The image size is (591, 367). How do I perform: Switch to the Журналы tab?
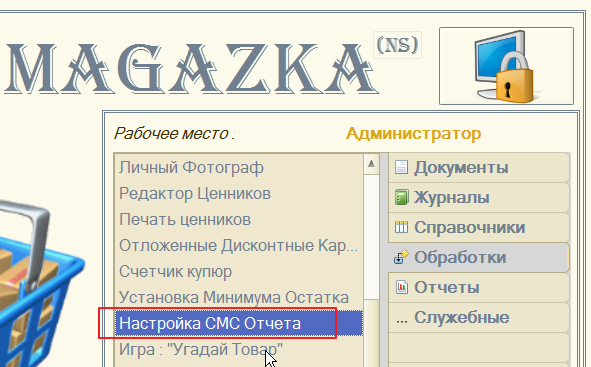(479, 197)
